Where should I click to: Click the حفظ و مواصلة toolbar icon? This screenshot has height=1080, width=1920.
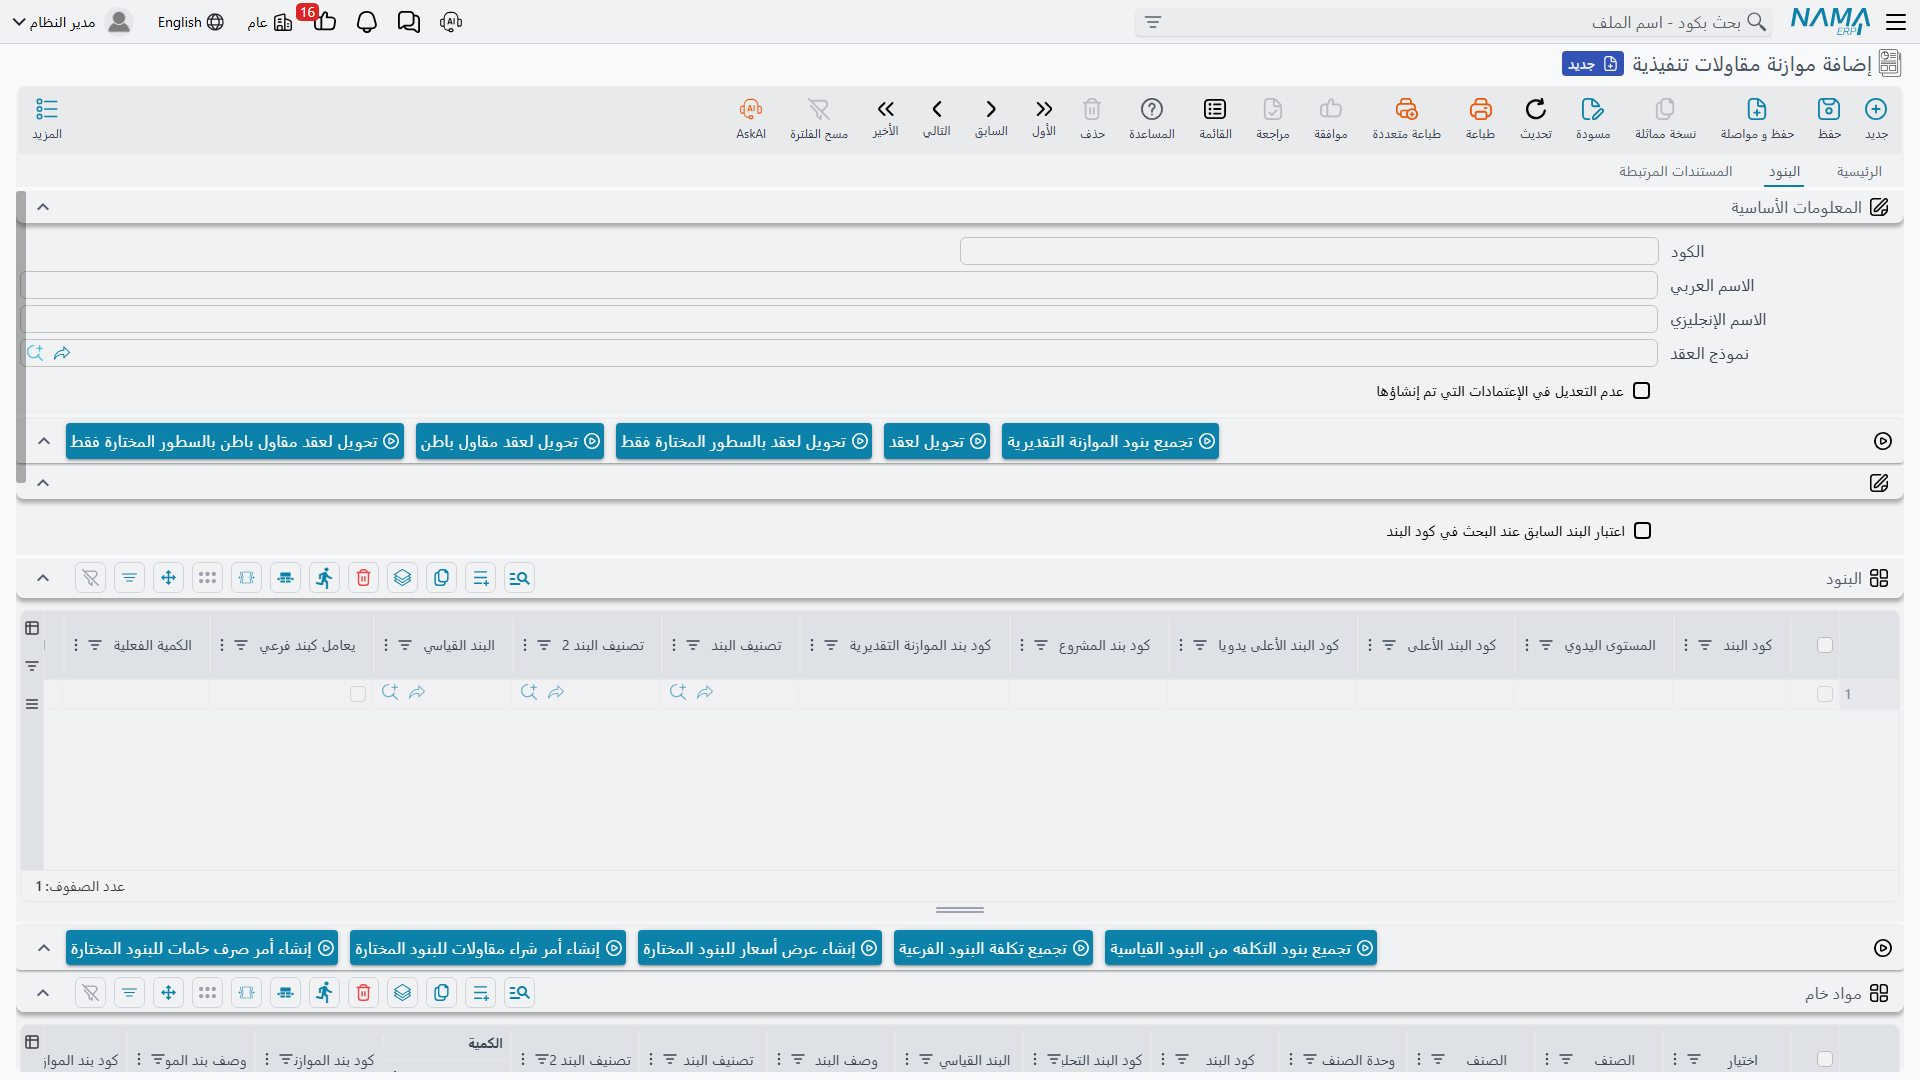pyautogui.click(x=1757, y=118)
